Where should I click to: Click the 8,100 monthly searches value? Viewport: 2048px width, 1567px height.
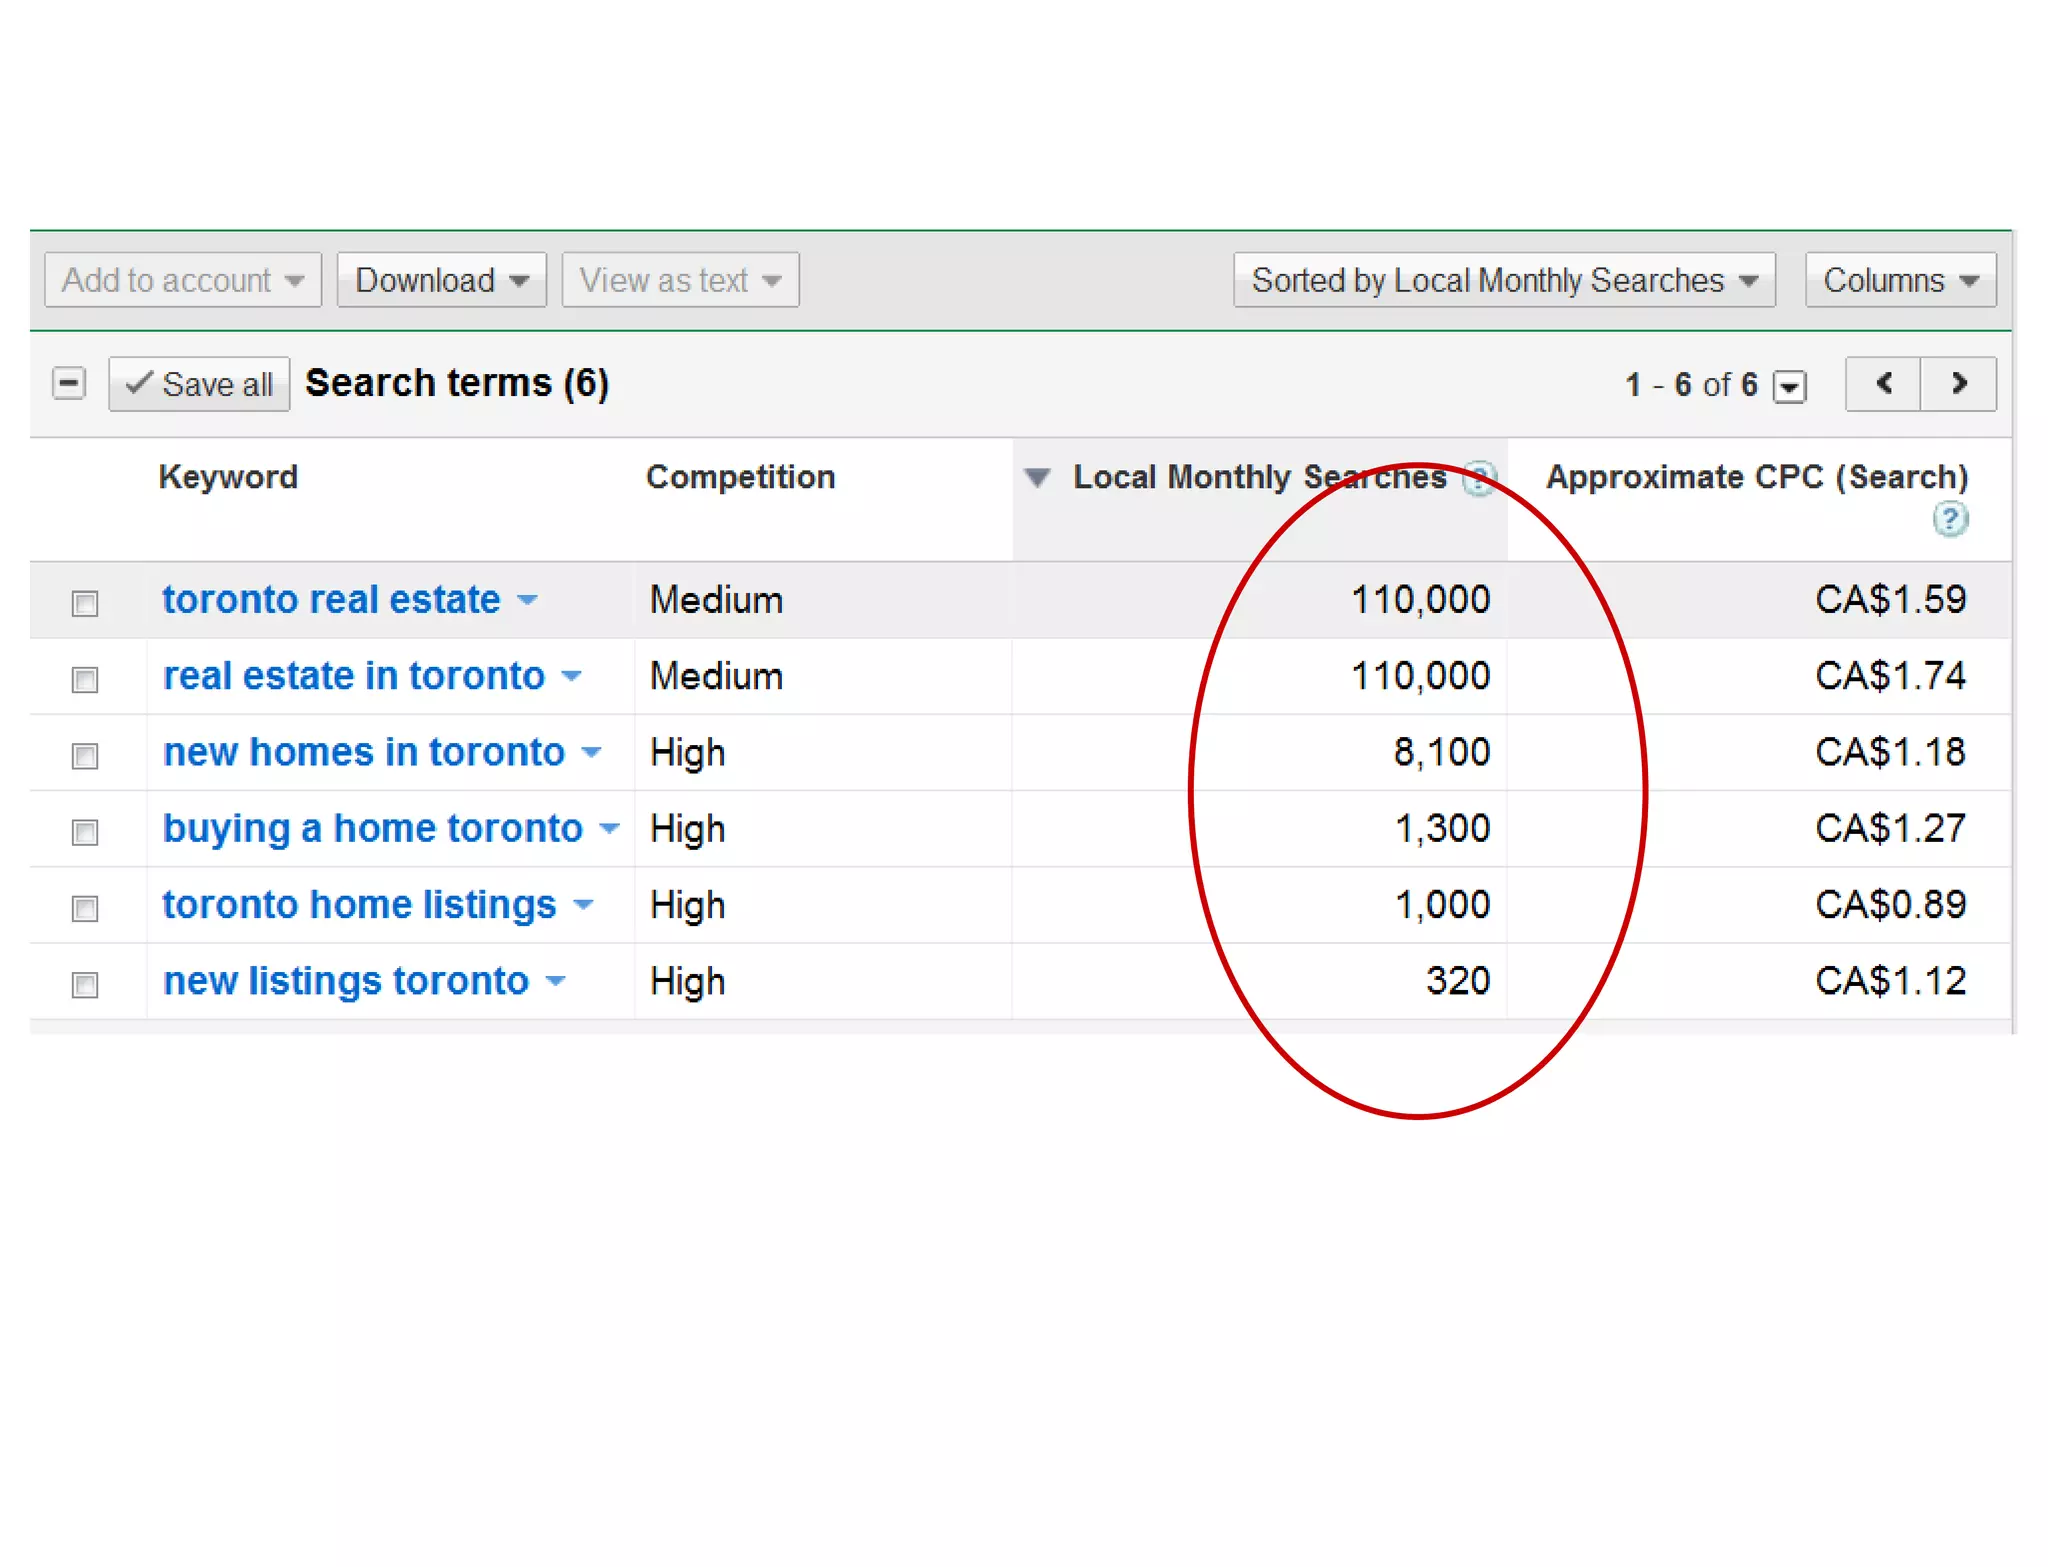pos(1442,752)
